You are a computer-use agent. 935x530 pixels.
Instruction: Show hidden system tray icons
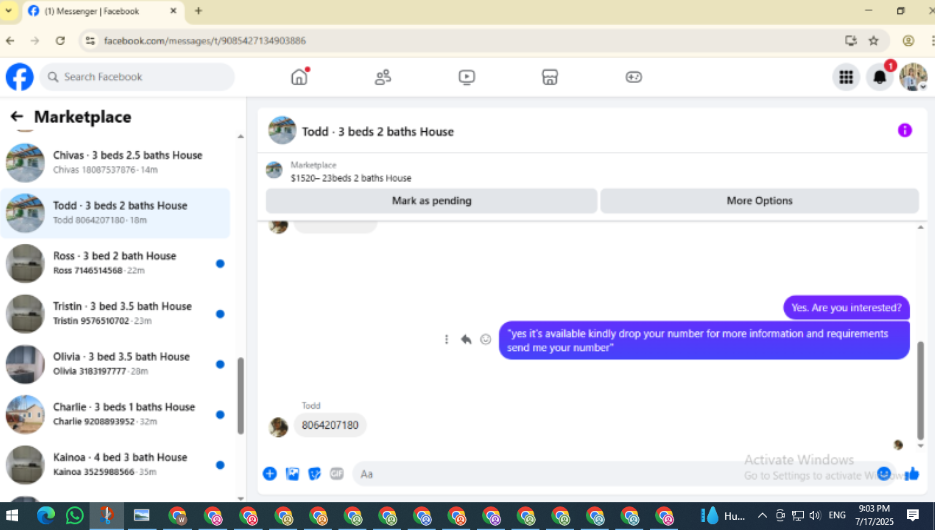tap(762, 515)
